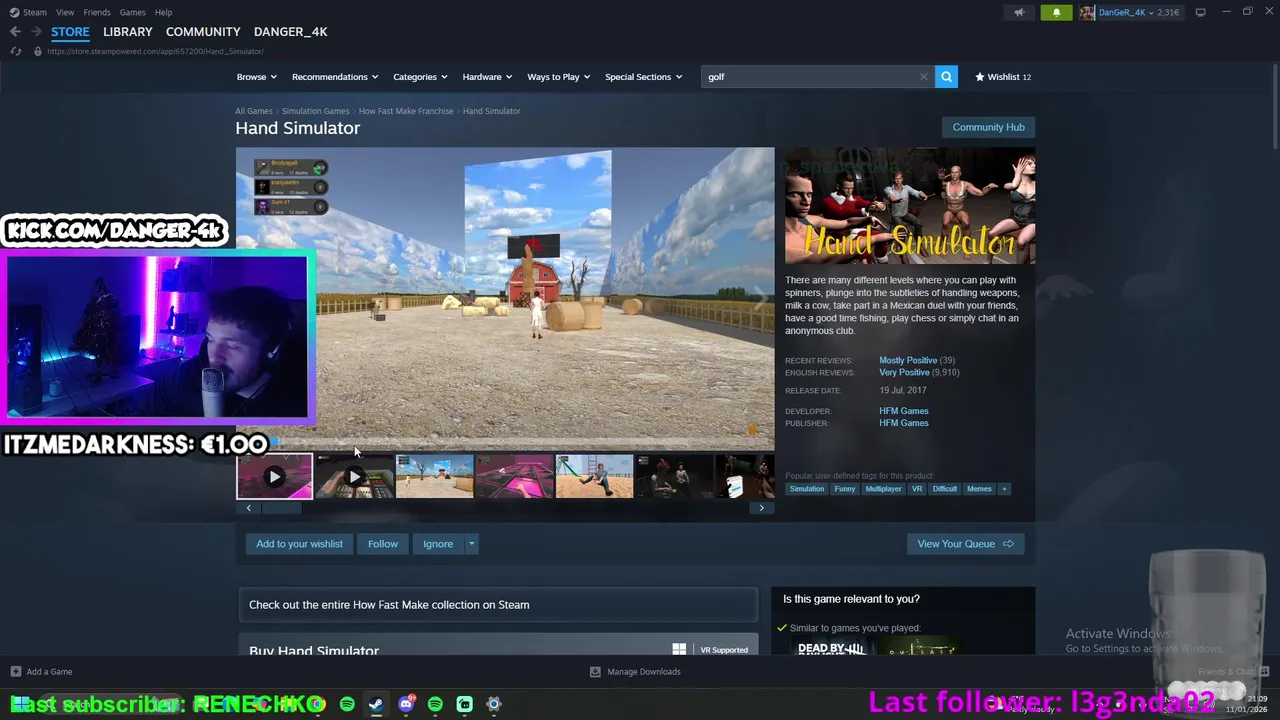Open the Ignore options dropdown arrow
The image size is (1280, 720).
point(471,544)
